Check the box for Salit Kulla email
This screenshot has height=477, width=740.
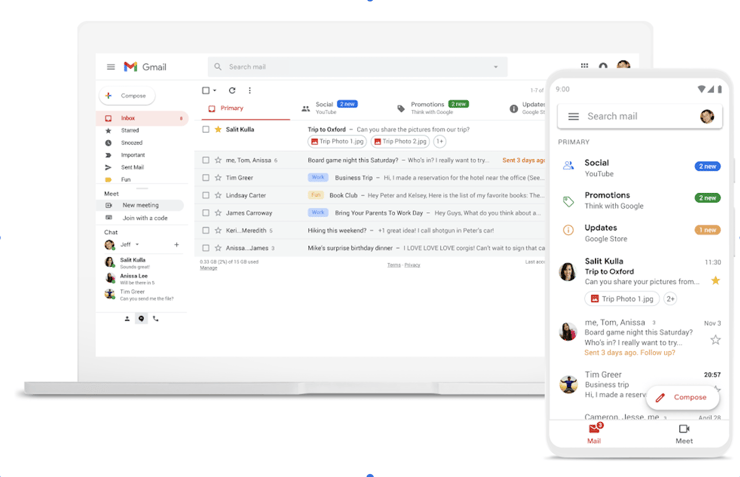206,129
